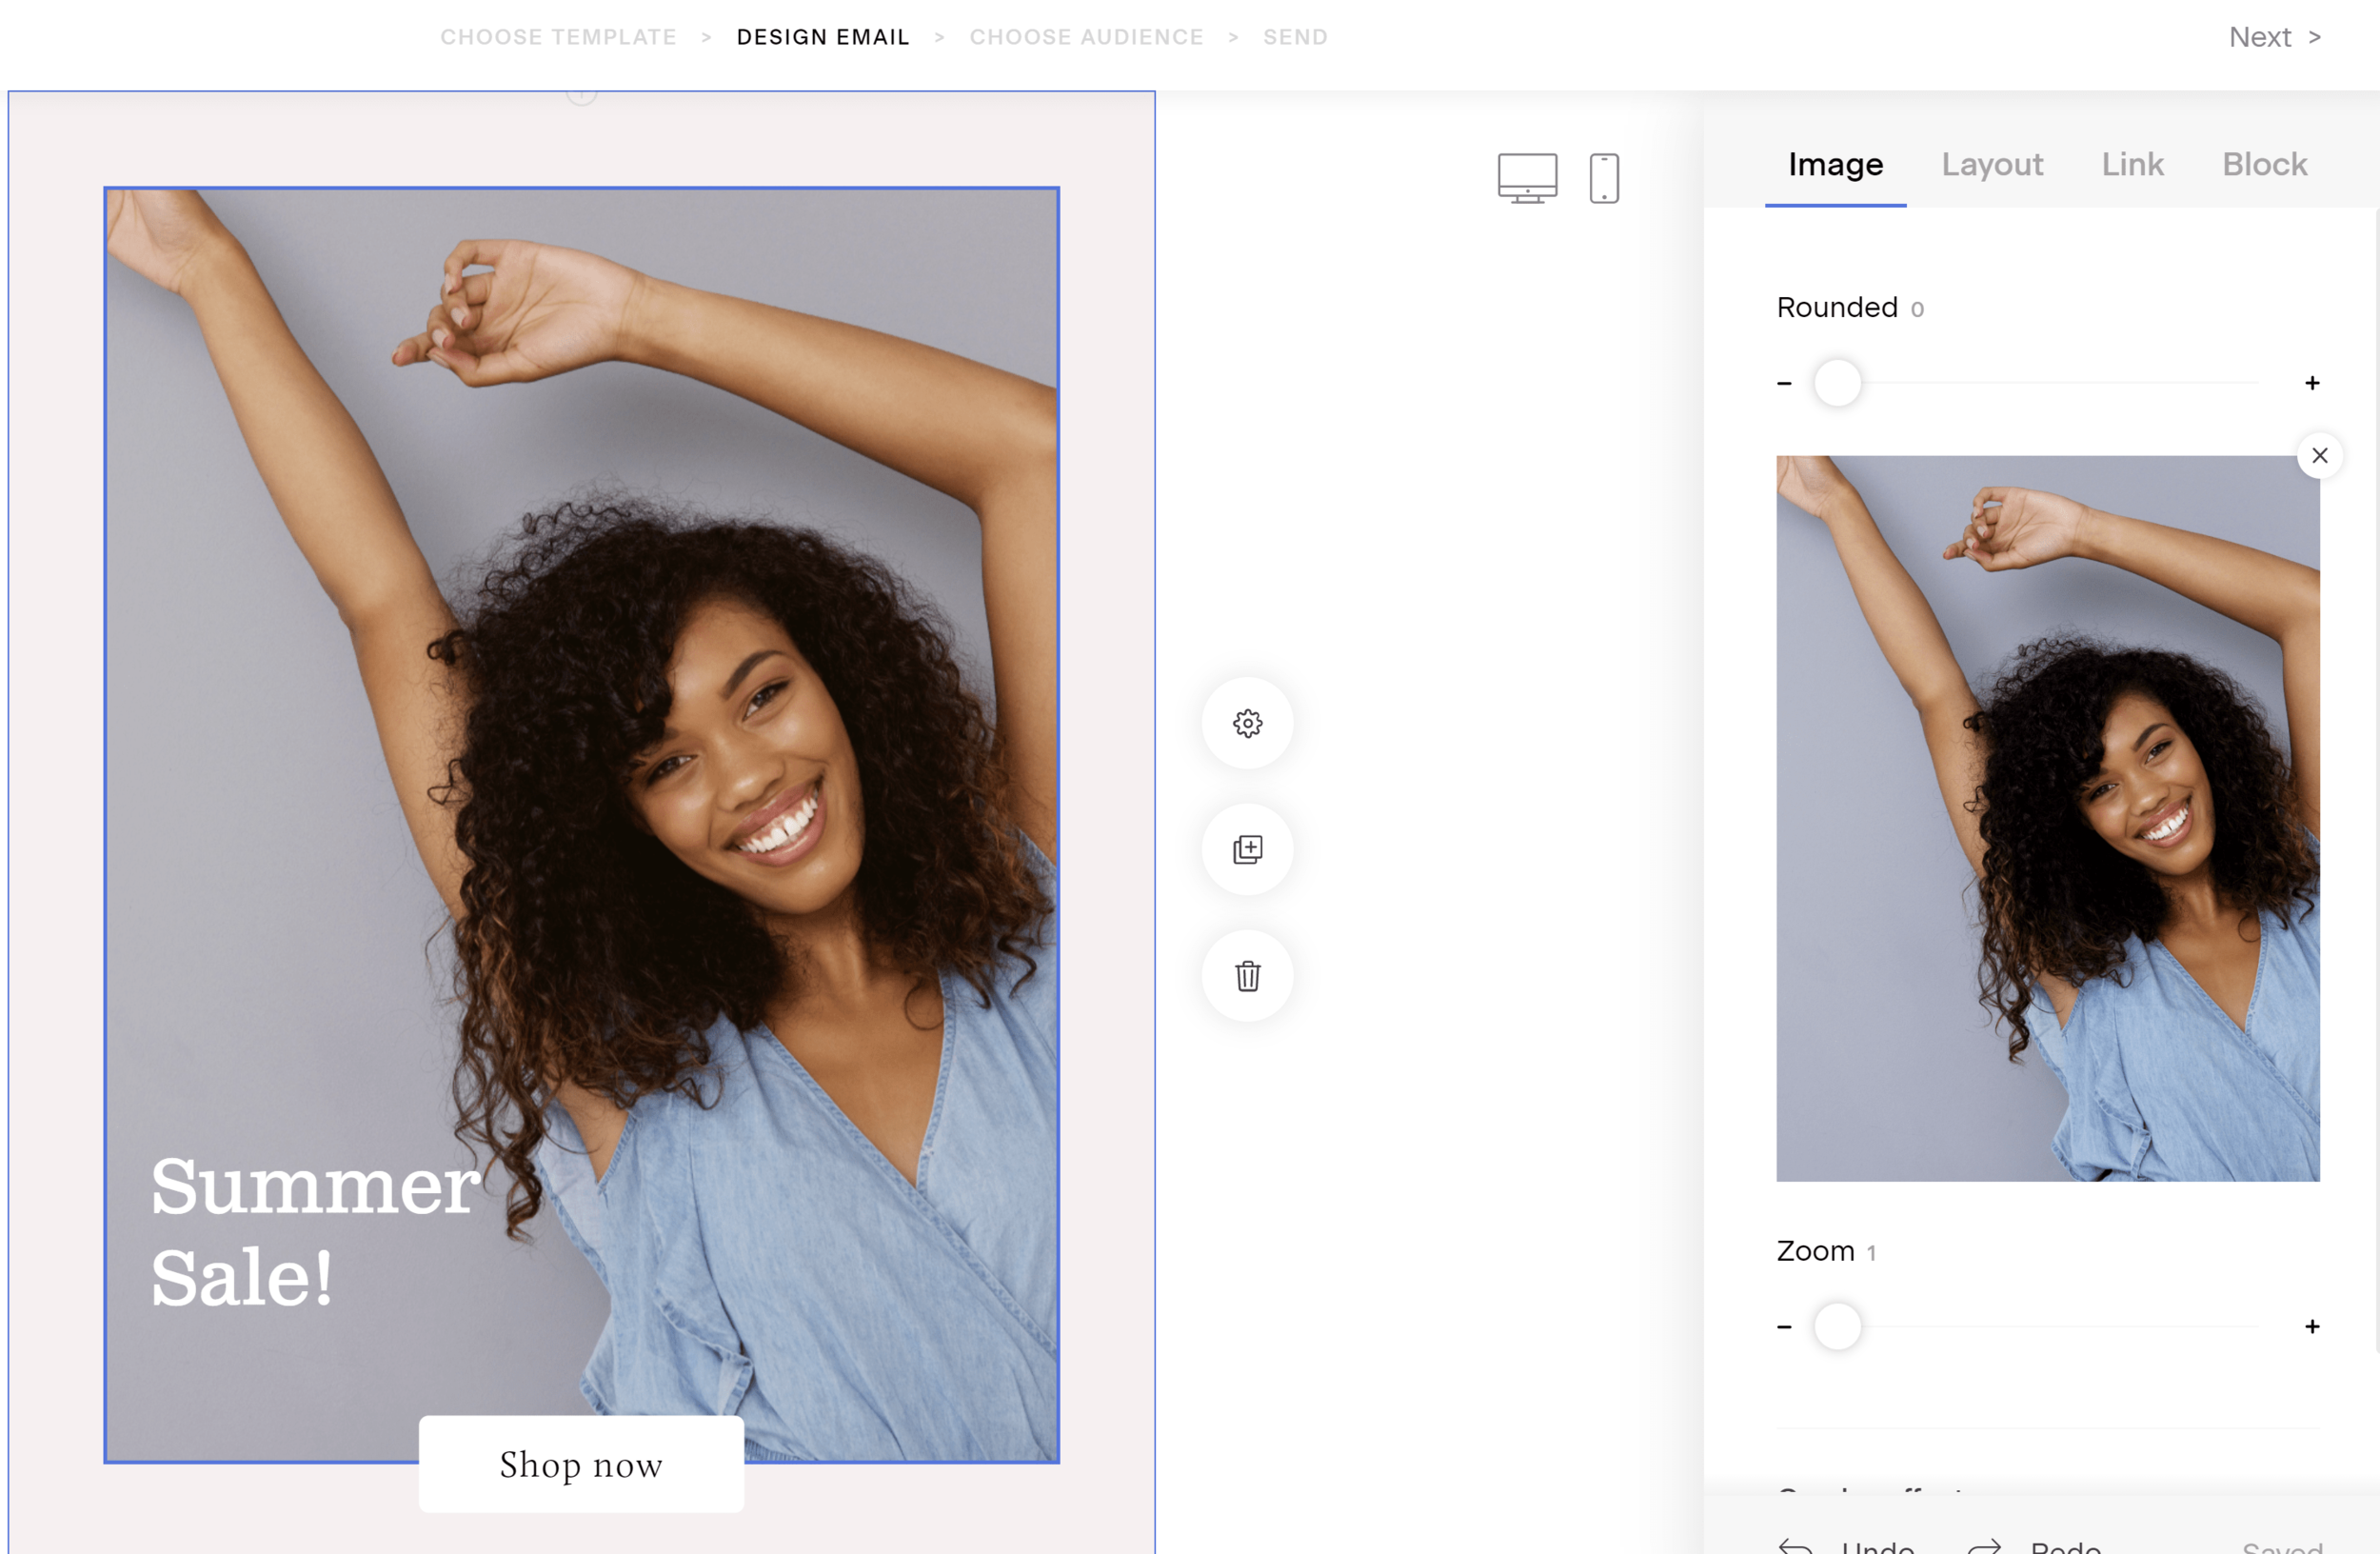Duplicate the block with copy icon
Image resolution: width=2380 pixels, height=1554 pixels.
coord(1247,849)
